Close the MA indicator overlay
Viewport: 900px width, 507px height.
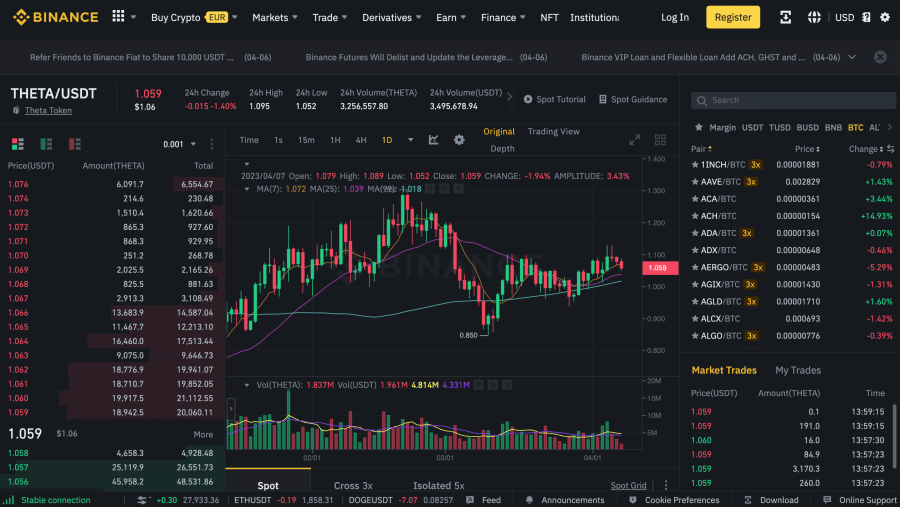pos(458,188)
